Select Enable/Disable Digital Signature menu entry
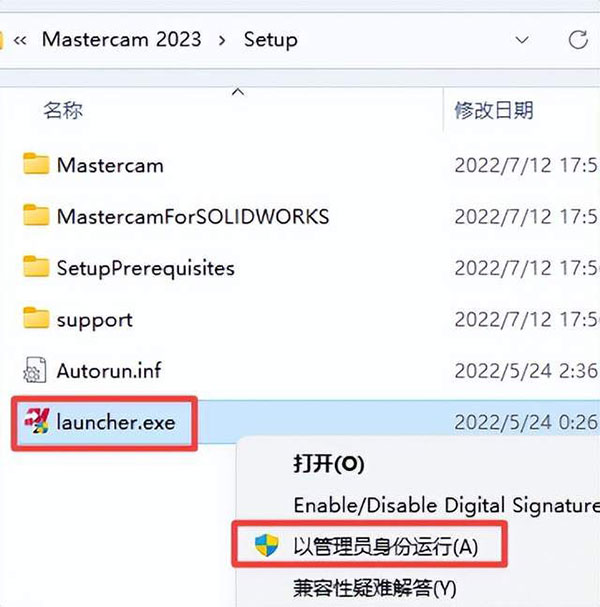600x607 pixels. point(447,505)
